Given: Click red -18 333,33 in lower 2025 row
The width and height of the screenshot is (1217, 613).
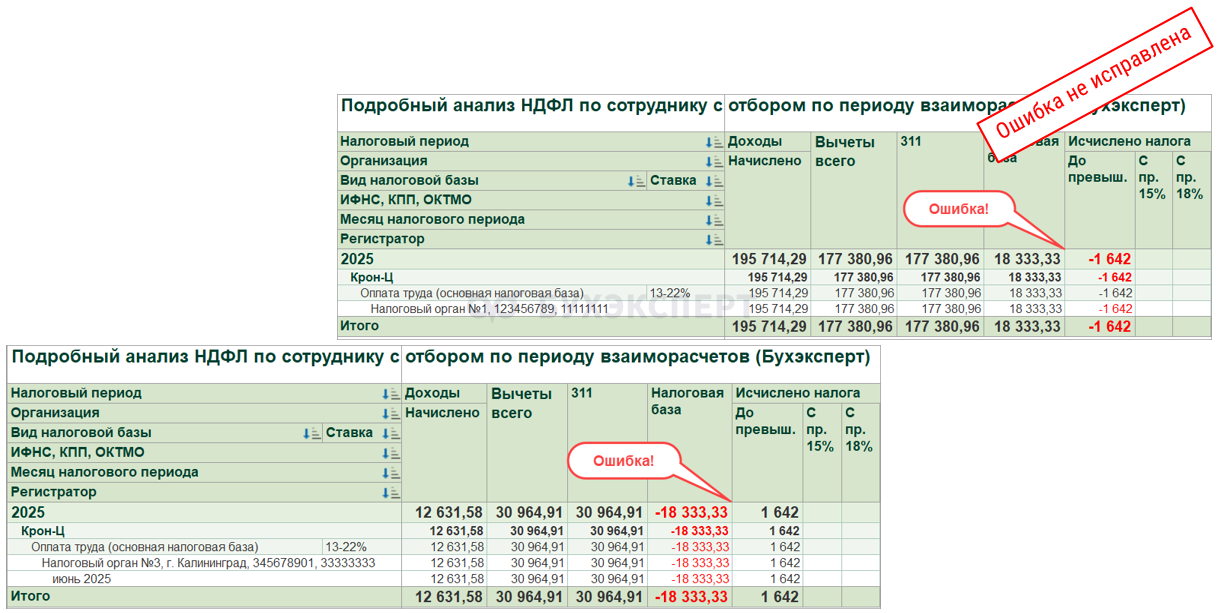Looking at the screenshot, I should coord(691,513).
